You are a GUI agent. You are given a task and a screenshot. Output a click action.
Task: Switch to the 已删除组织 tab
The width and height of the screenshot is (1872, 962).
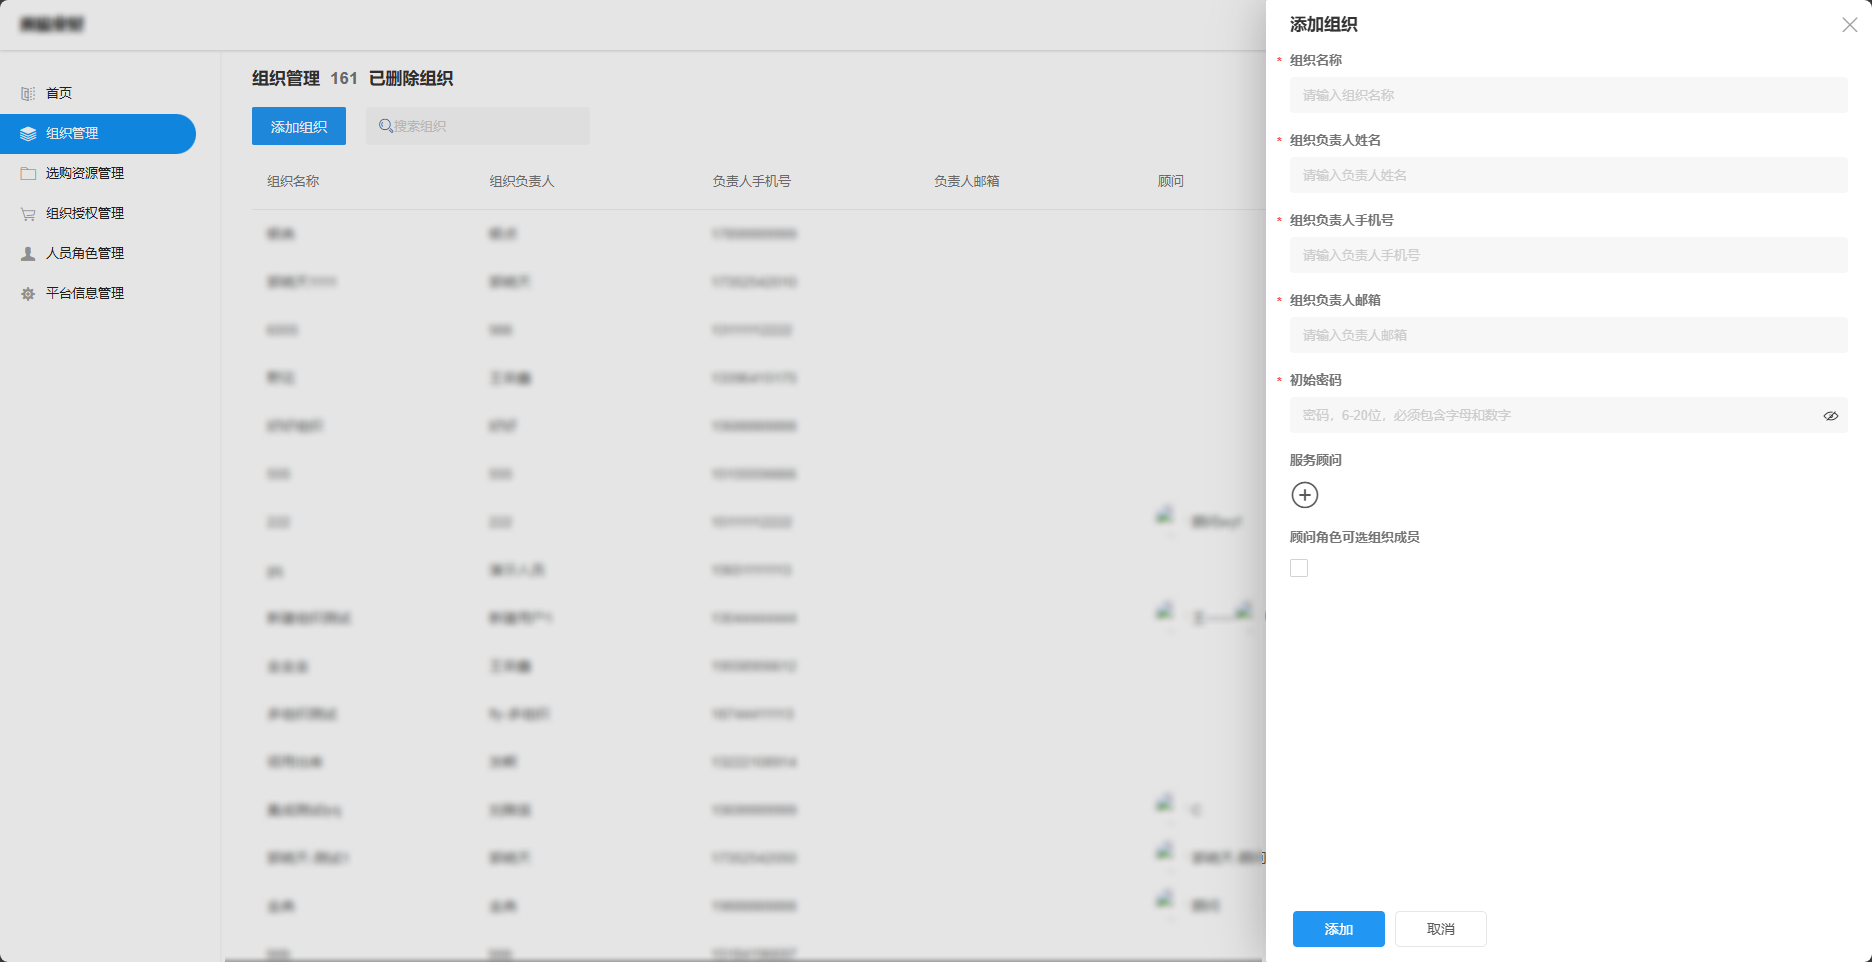pos(411,78)
